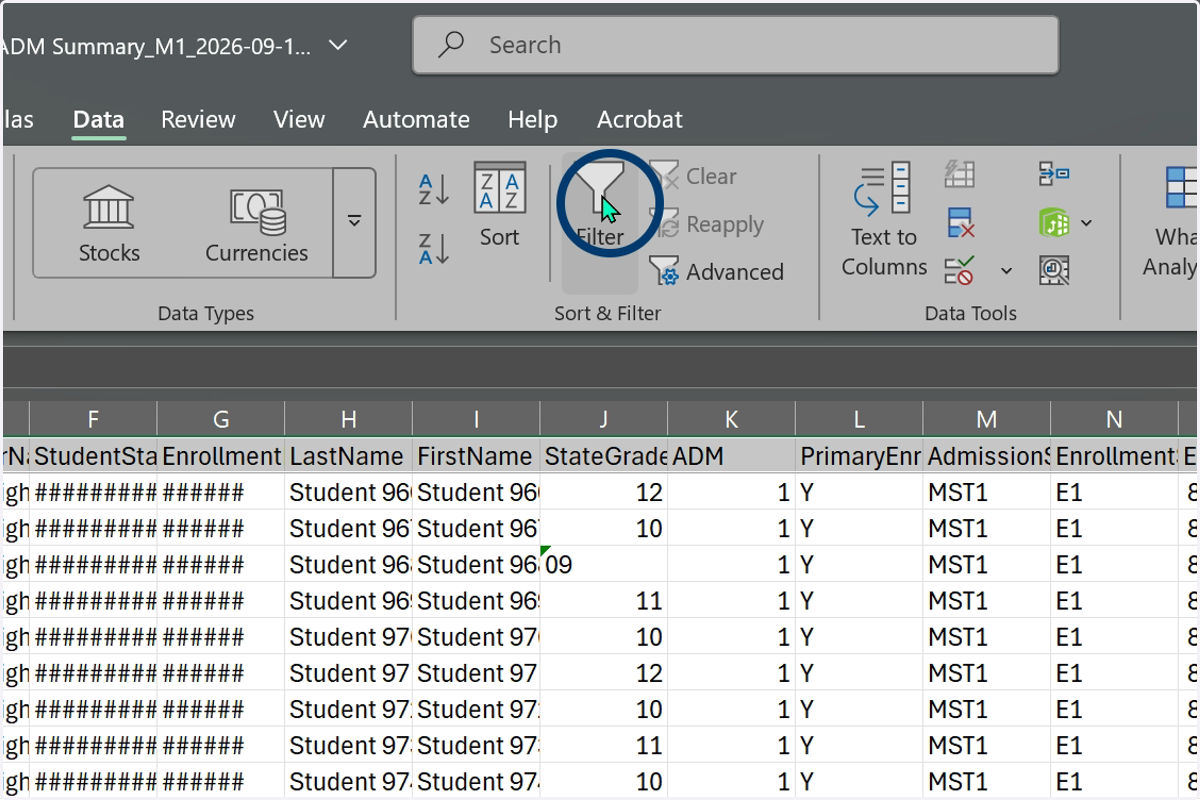Click the Flash Fill icon

click(959, 174)
